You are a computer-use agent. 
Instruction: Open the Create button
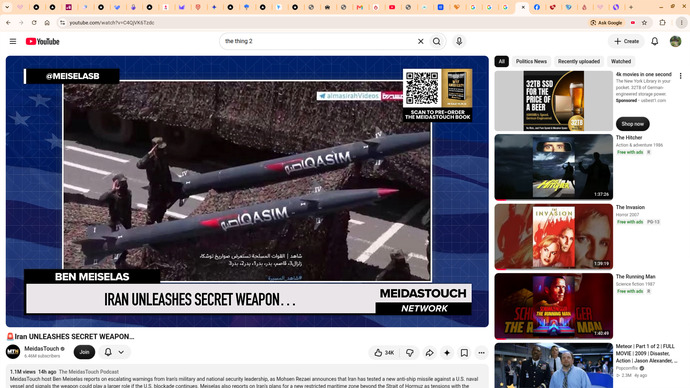point(627,41)
